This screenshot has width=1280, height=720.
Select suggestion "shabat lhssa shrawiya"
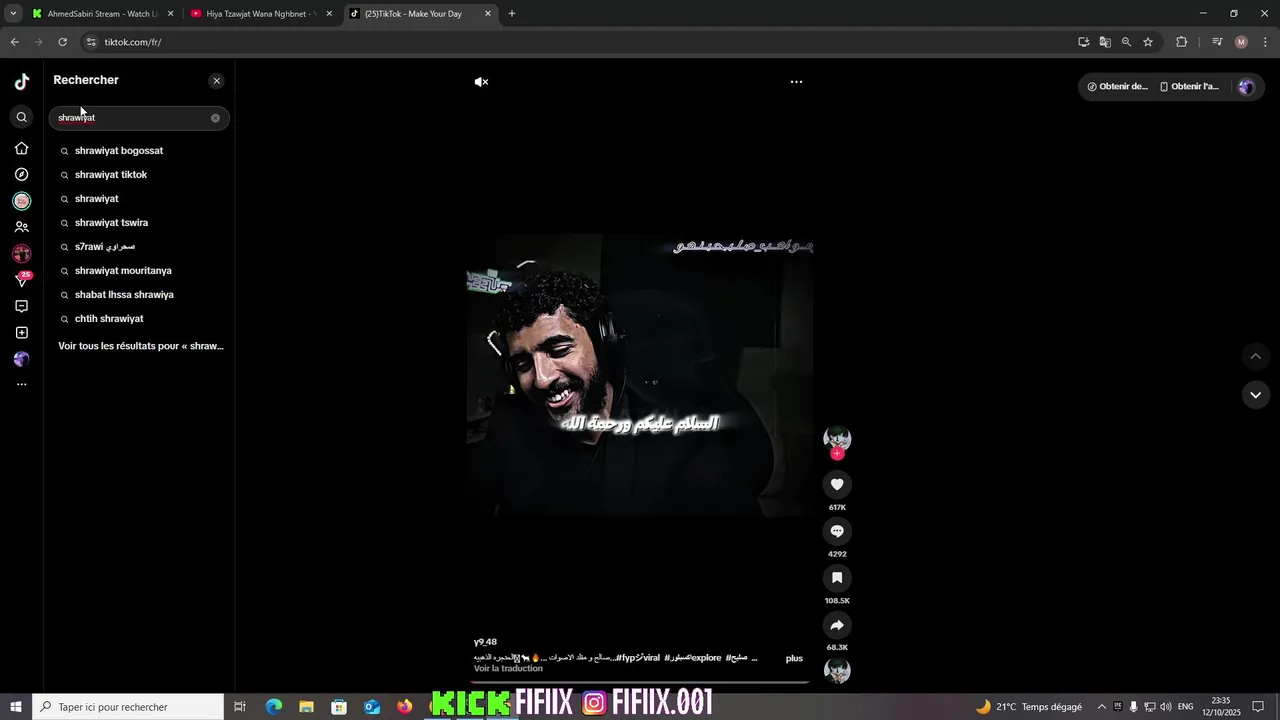pyautogui.click(x=124, y=295)
